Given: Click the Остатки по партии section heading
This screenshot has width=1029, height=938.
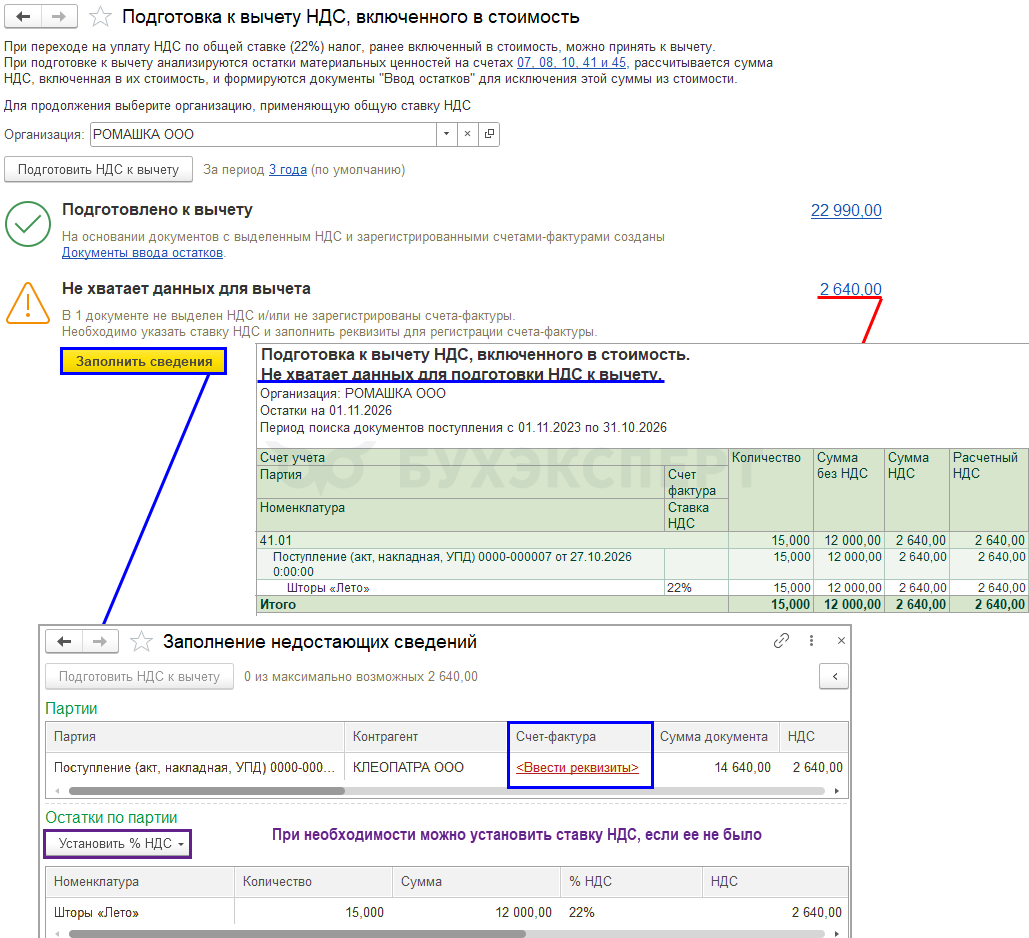Looking at the screenshot, I should 111,817.
